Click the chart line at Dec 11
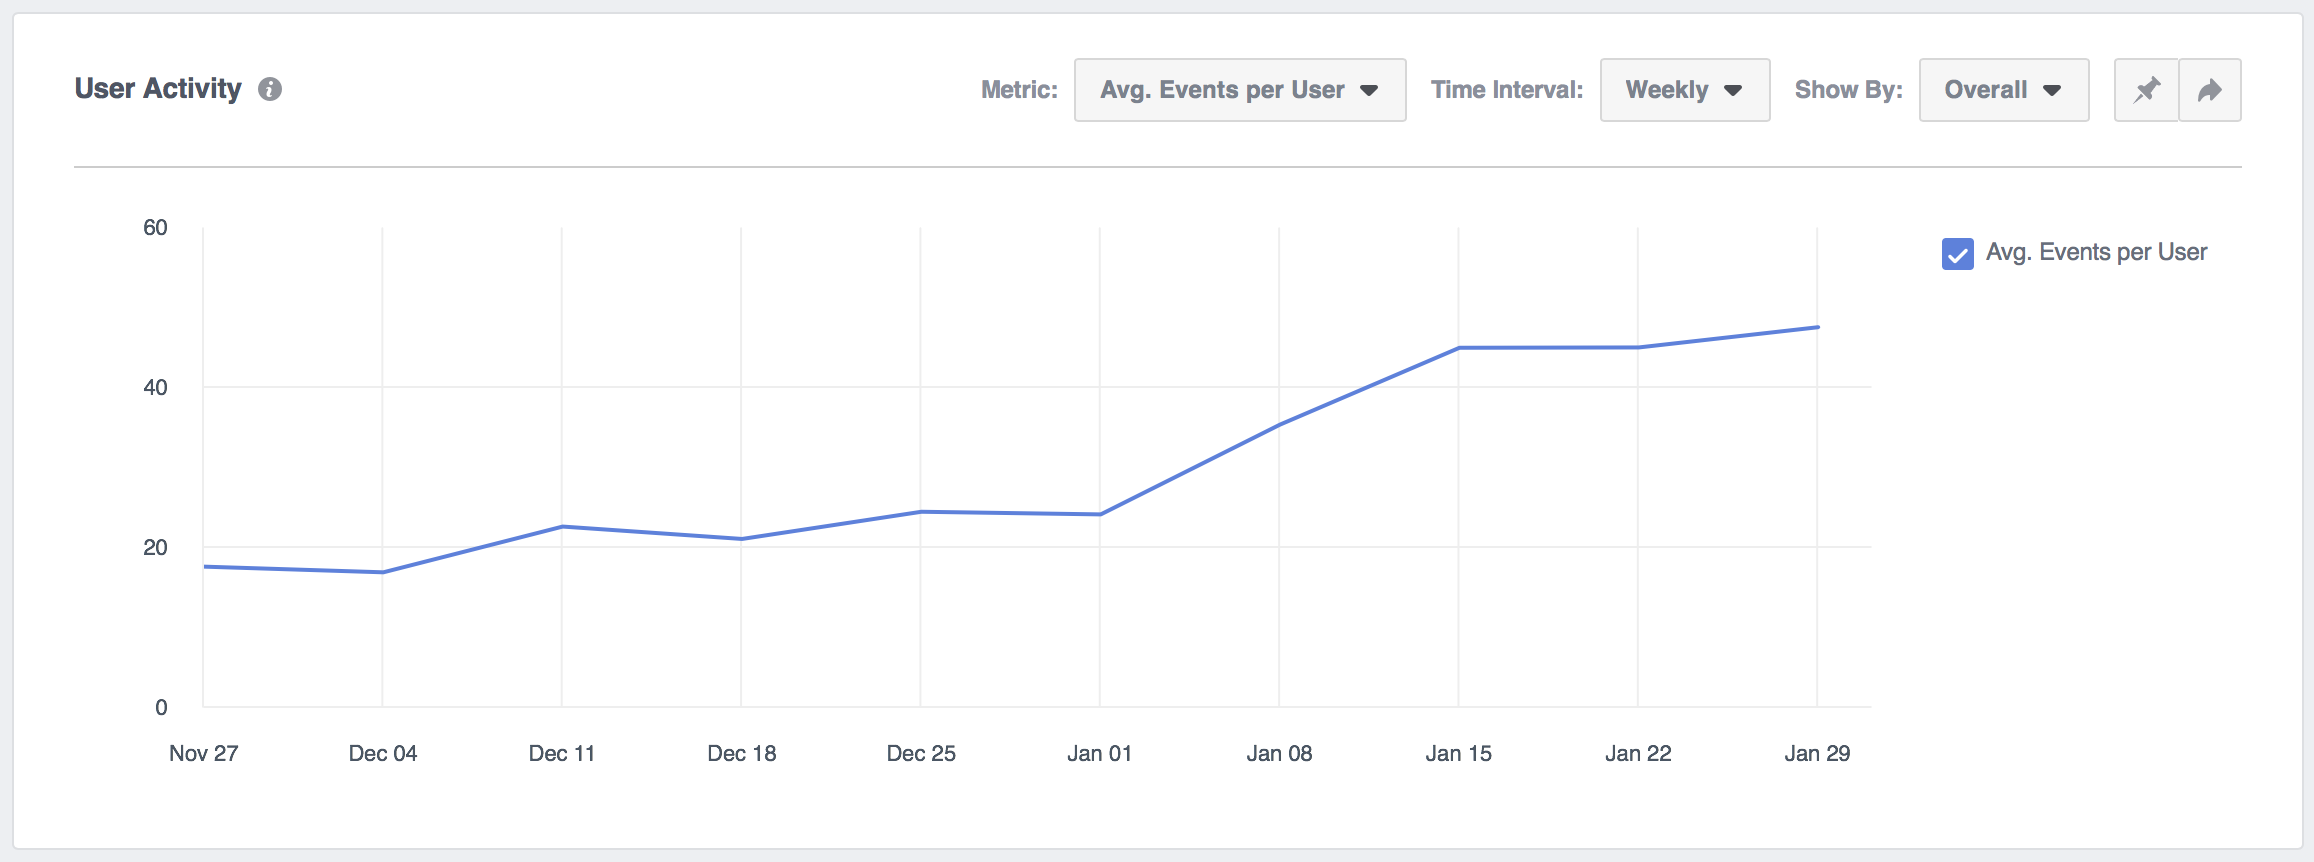The height and width of the screenshot is (862, 2314). point(562,526)
